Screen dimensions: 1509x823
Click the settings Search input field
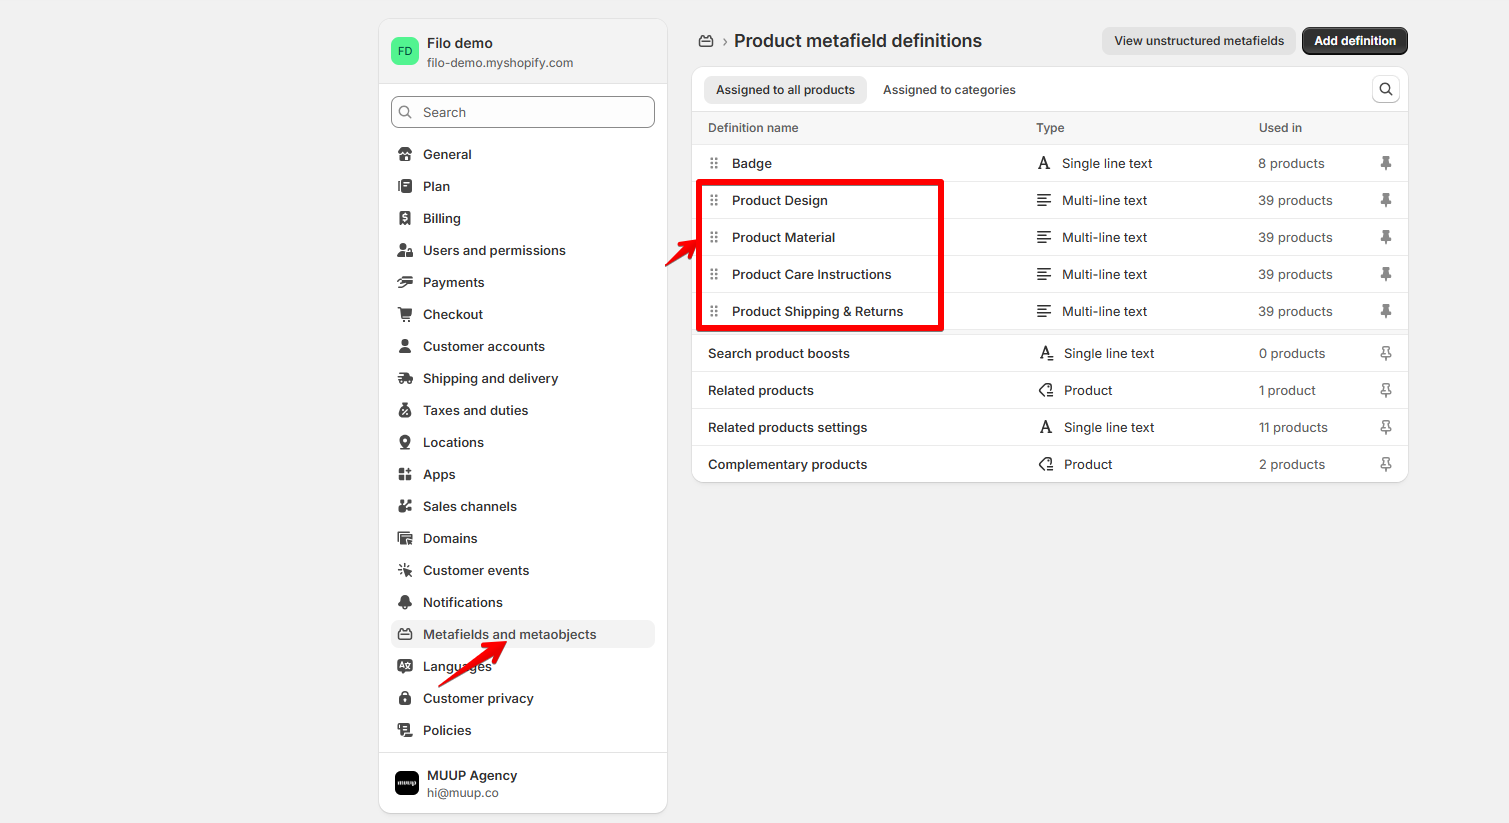(x=523, y=112)
